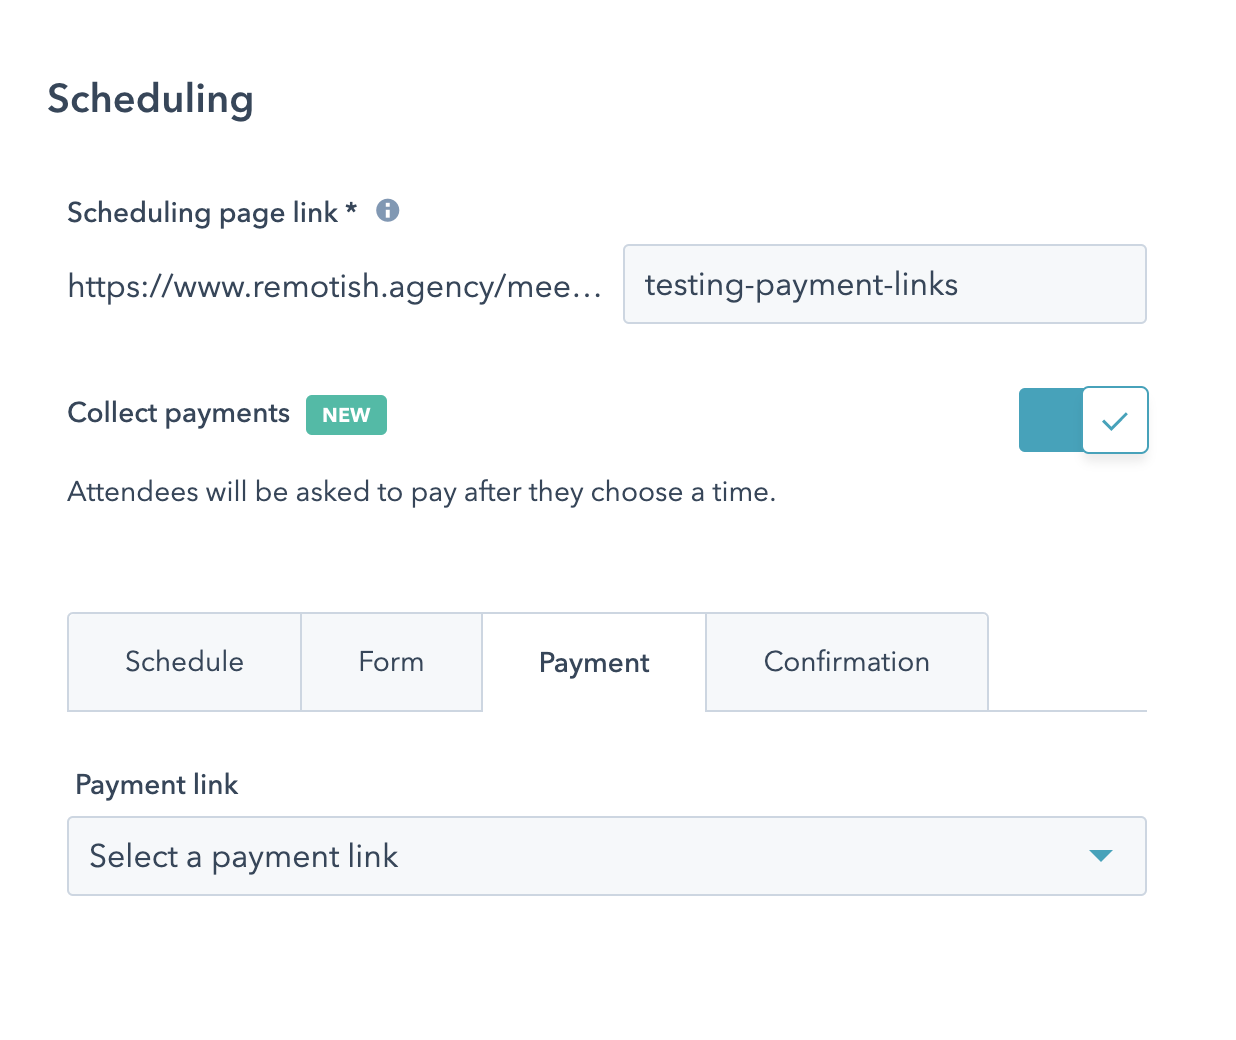The height and width of the screenshot is (1040, 1236).
Task: Switch to the Schedule tab
Action: pos(184,662)
